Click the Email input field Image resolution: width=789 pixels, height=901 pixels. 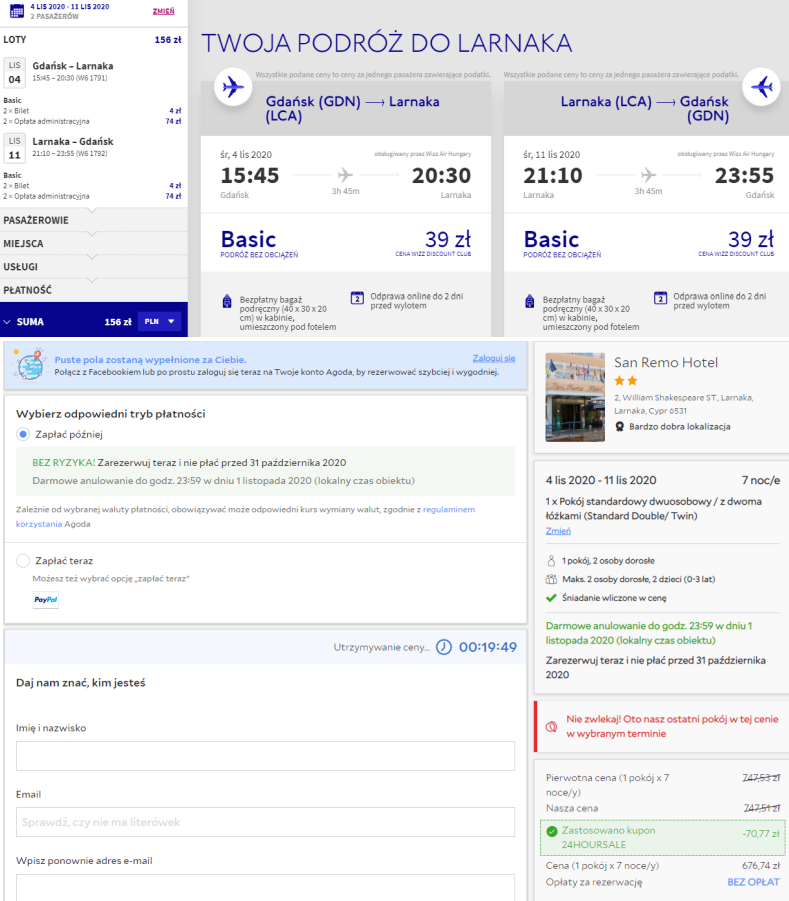click(x=265, y=822)
